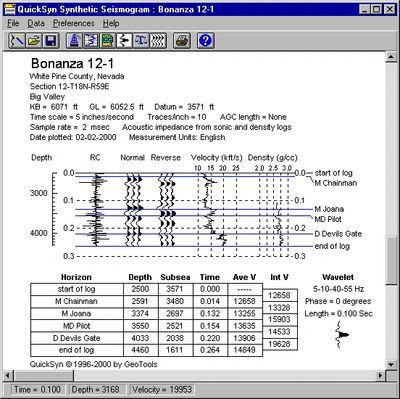Click the horizontal scrollbar thumb
Screen dimensions: 400x399
pos(44,375)
